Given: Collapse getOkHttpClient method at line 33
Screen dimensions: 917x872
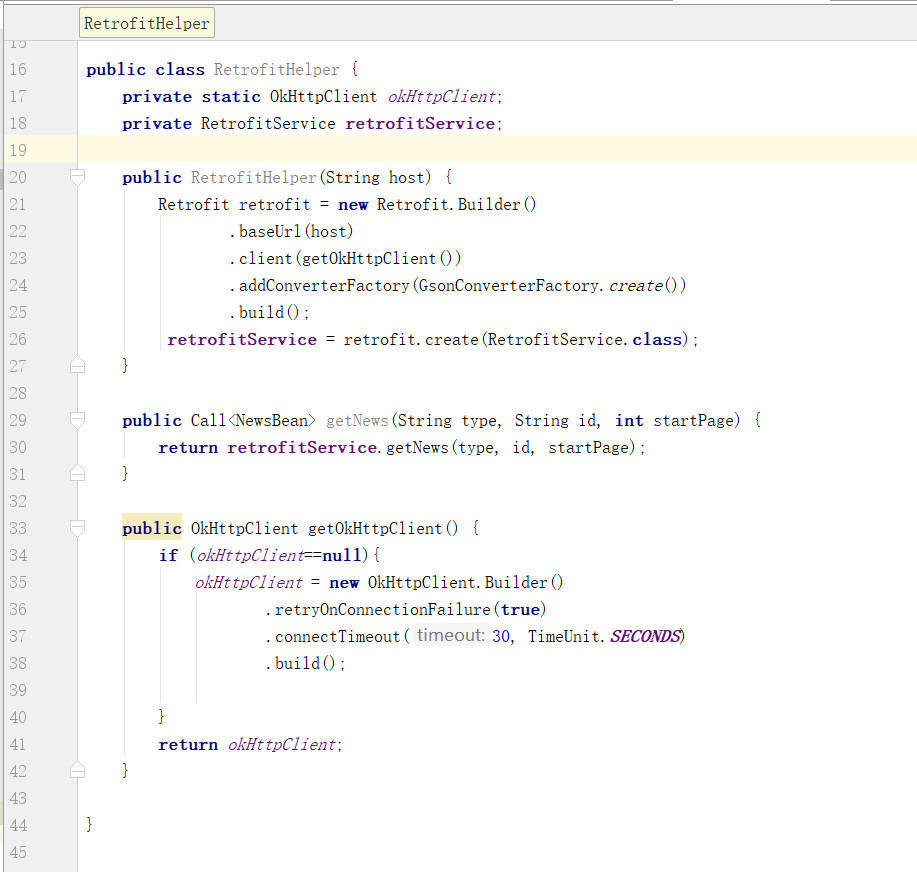Looking at the screenshot, I should [77, 528].
